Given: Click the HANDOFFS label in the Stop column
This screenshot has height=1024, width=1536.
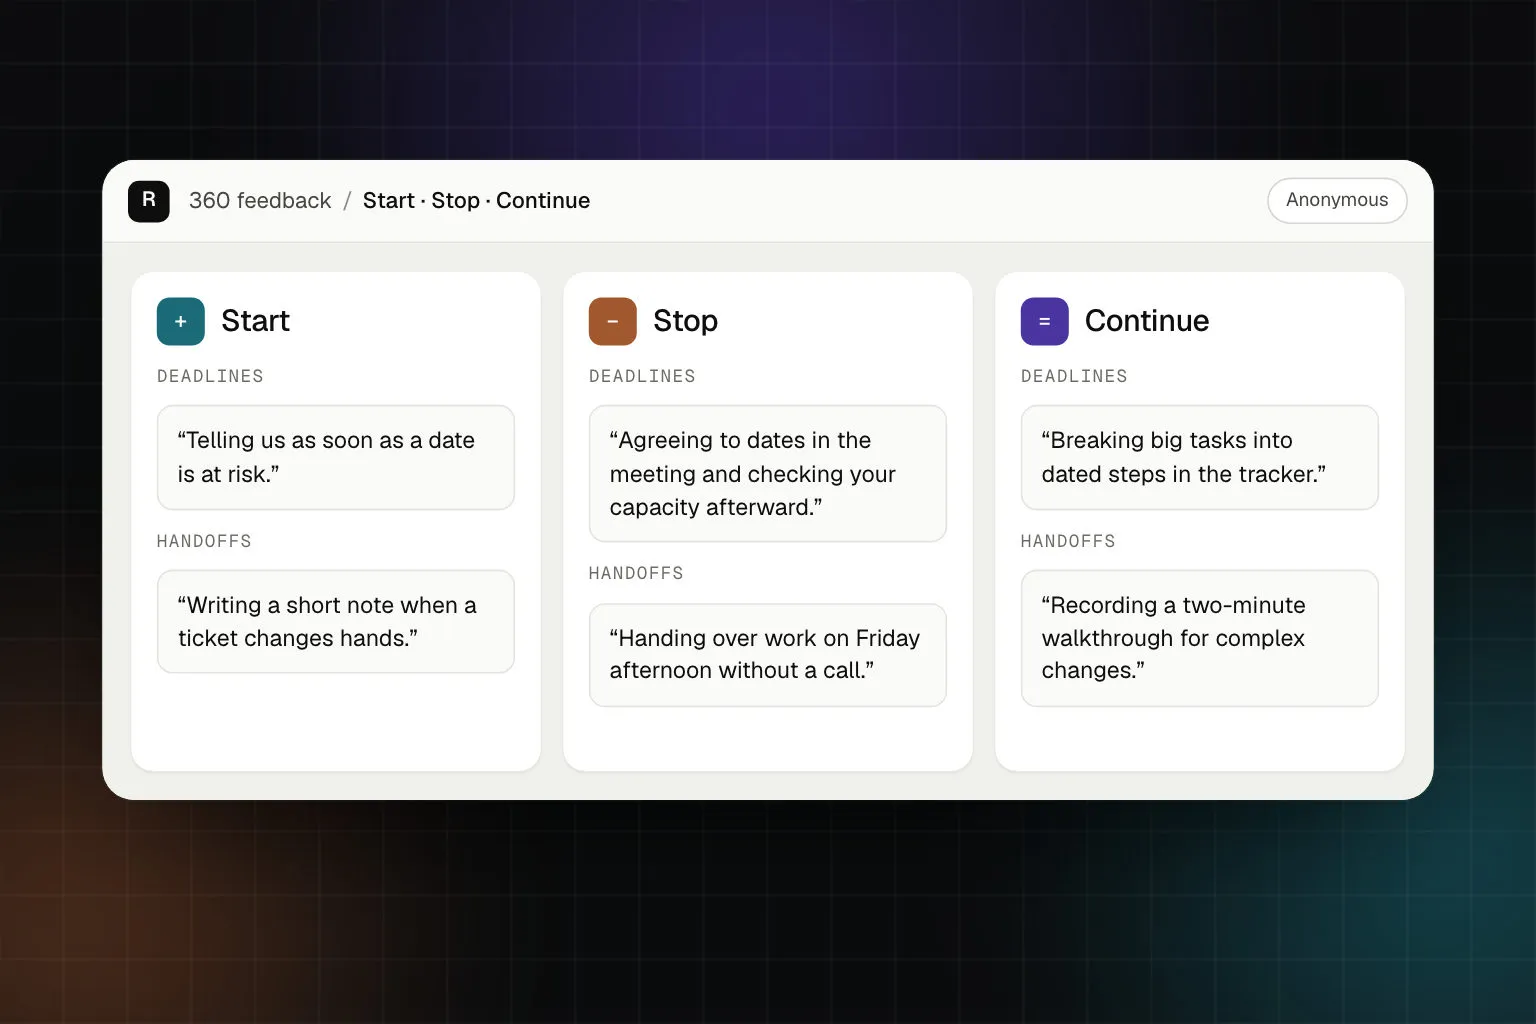Looking at the screenshot, I should tap(636, 574).
